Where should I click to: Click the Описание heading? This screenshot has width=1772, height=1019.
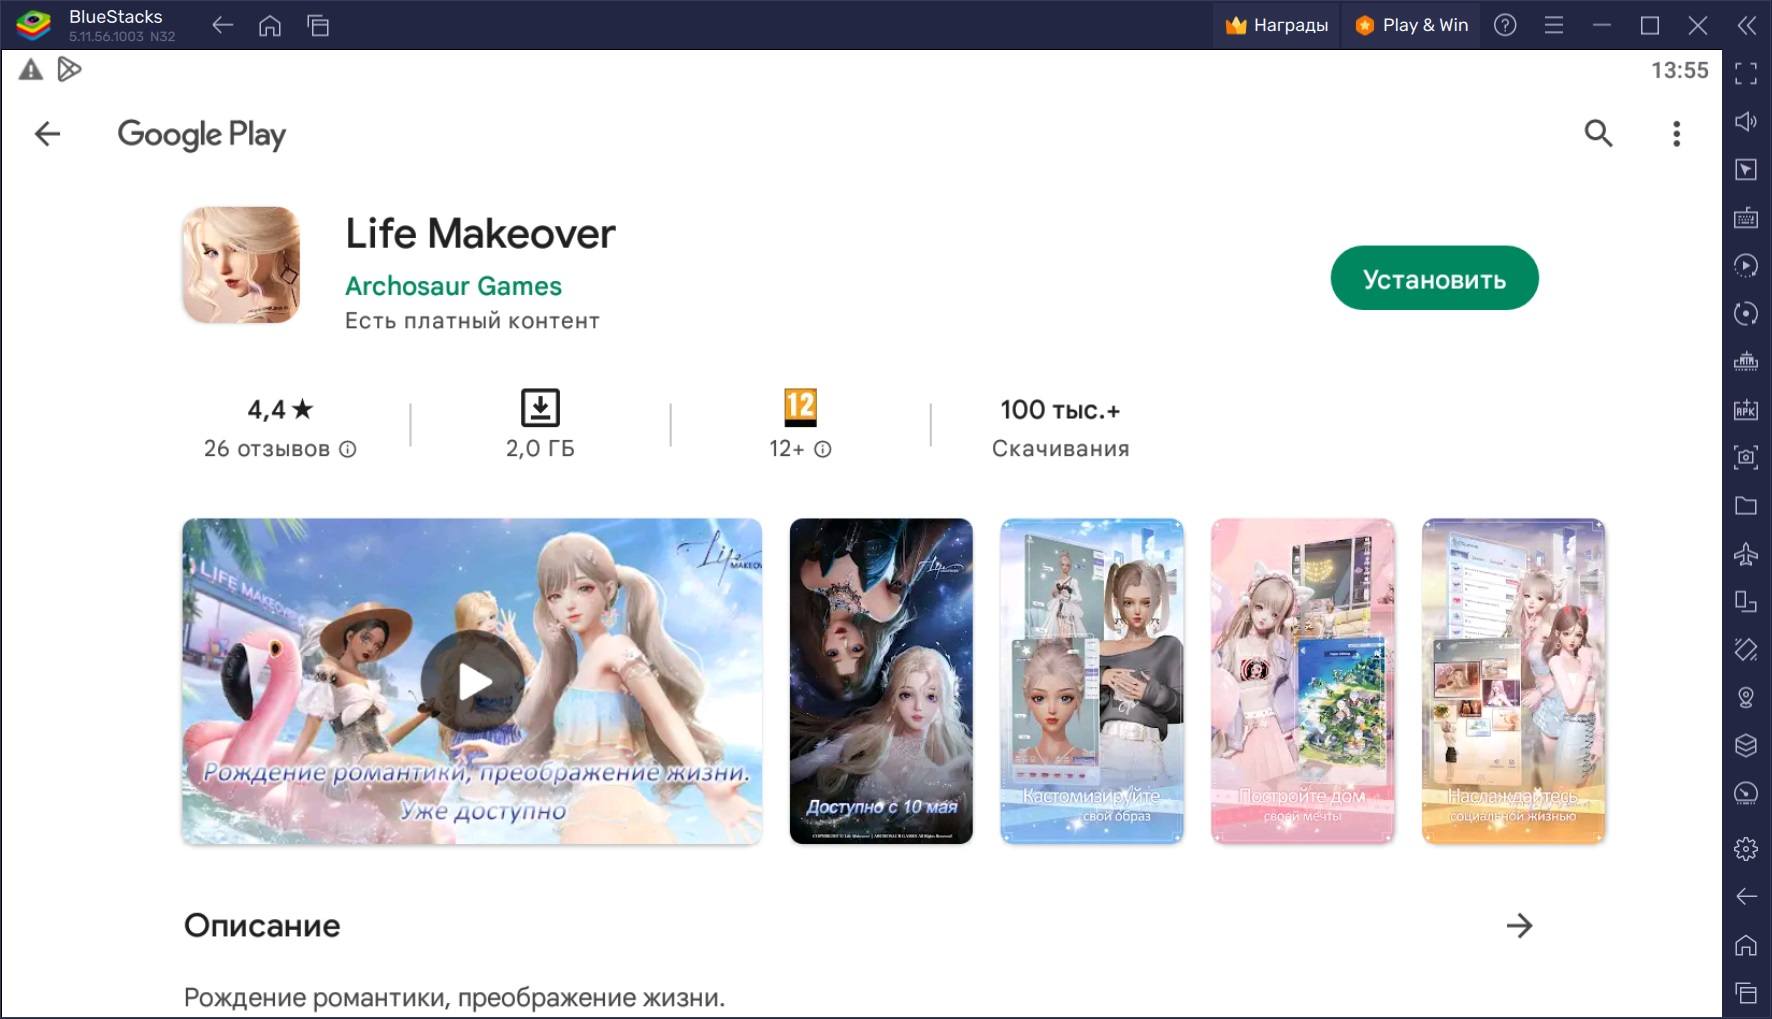click(262, 925)
